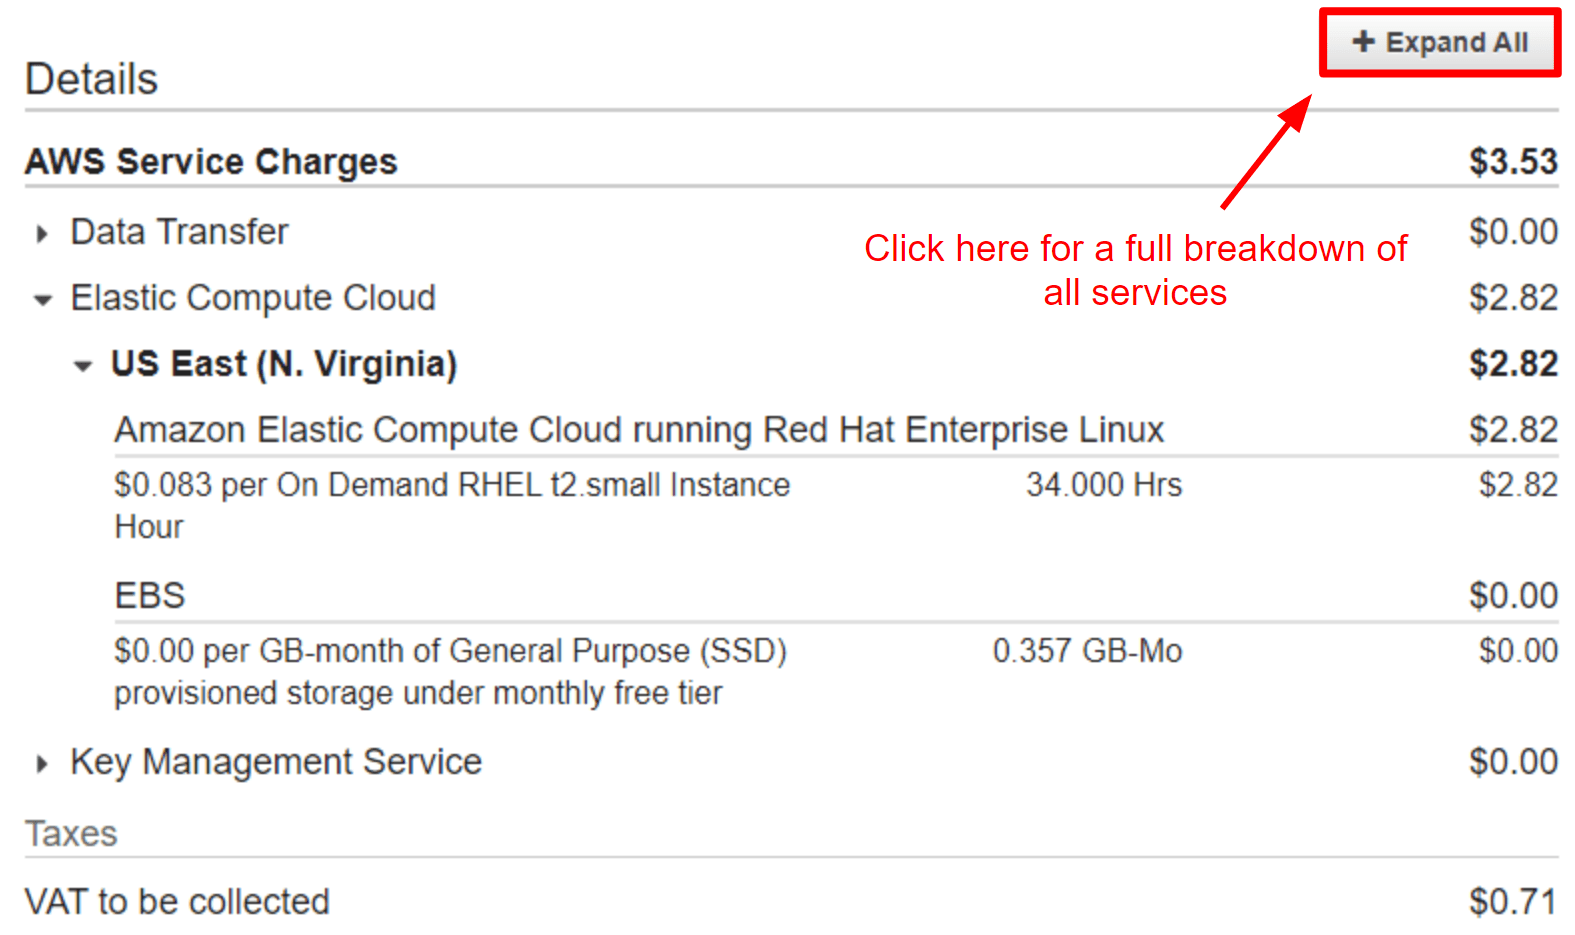This screenshot has height=935, width=1575.
Task: Collapse the US East (N. Virginia) arrow
Action: click(x=83, y=366)
